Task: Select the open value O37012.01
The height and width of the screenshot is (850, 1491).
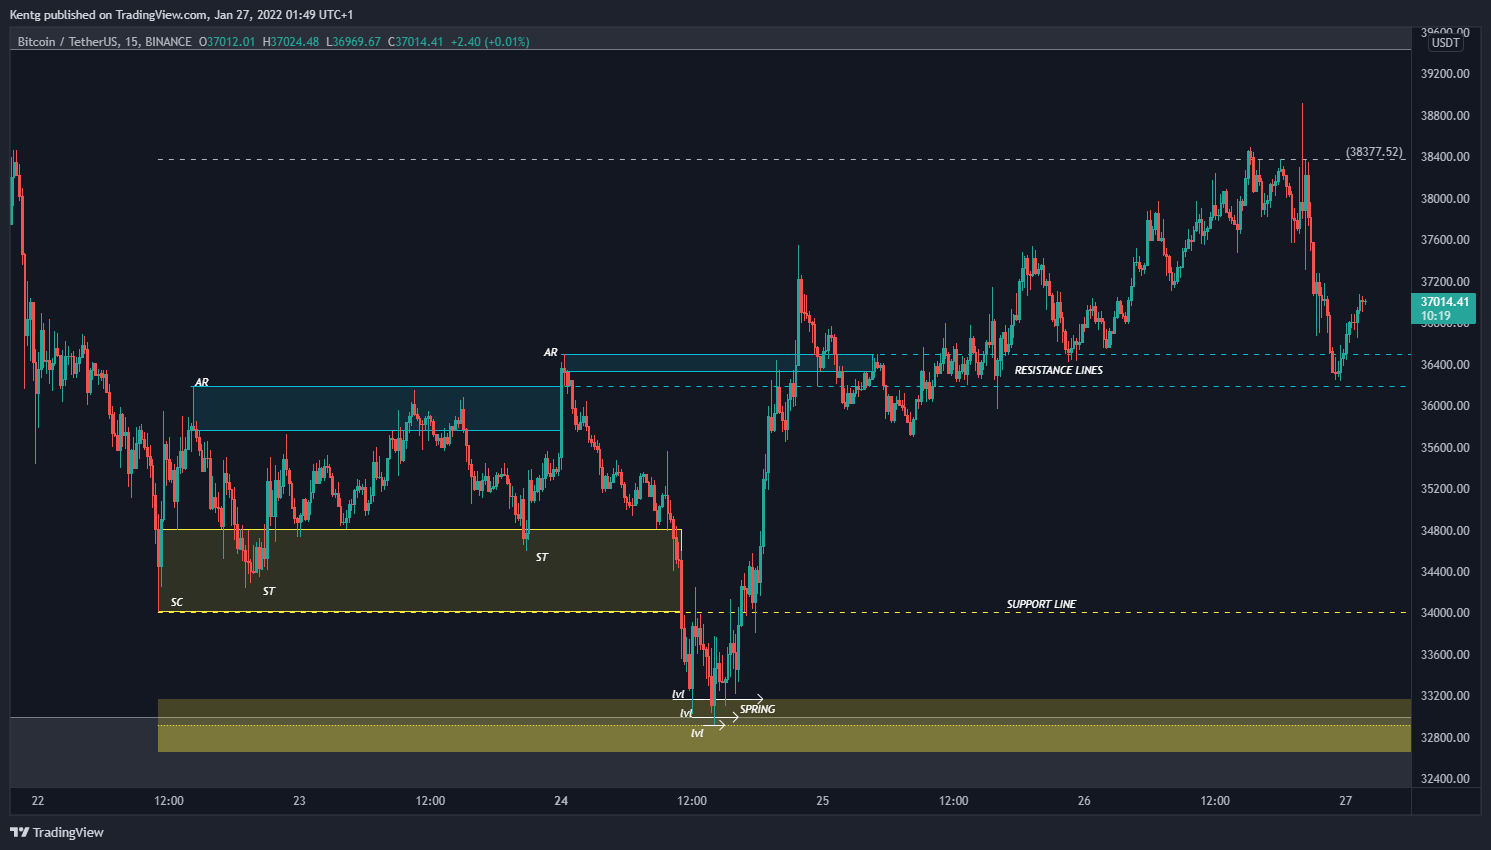Action: coord(227,42)
